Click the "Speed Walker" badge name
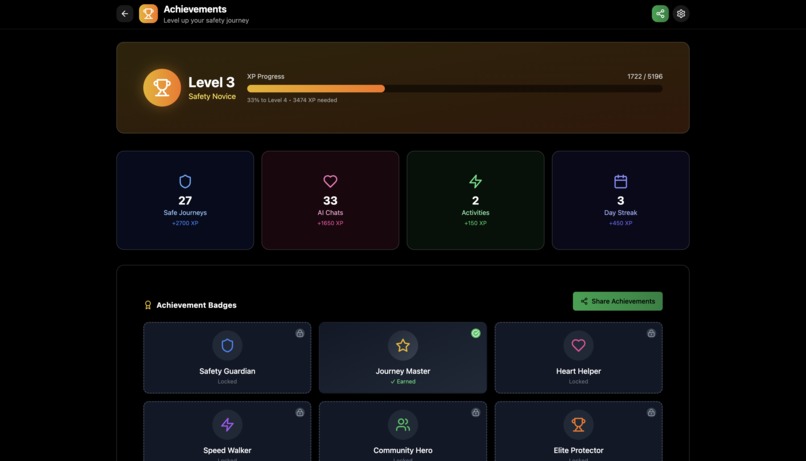This screenshot has width=806, height=461. (x=227, y=450)
